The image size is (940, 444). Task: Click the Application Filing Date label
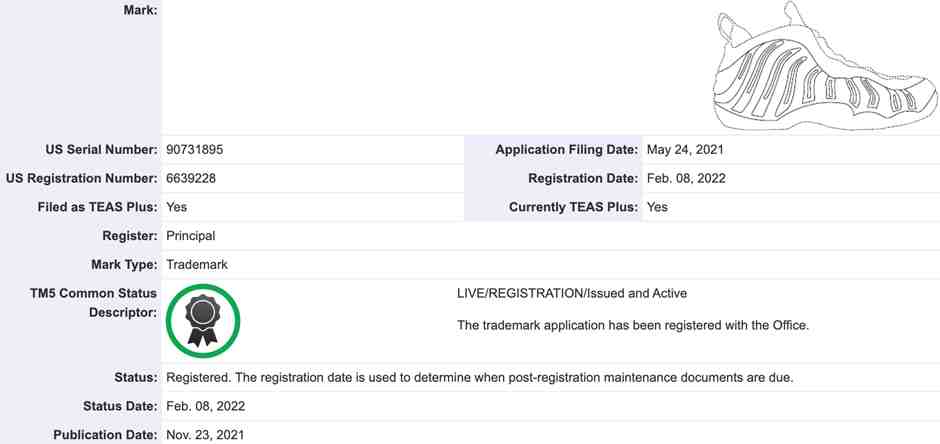coord(567,150)
